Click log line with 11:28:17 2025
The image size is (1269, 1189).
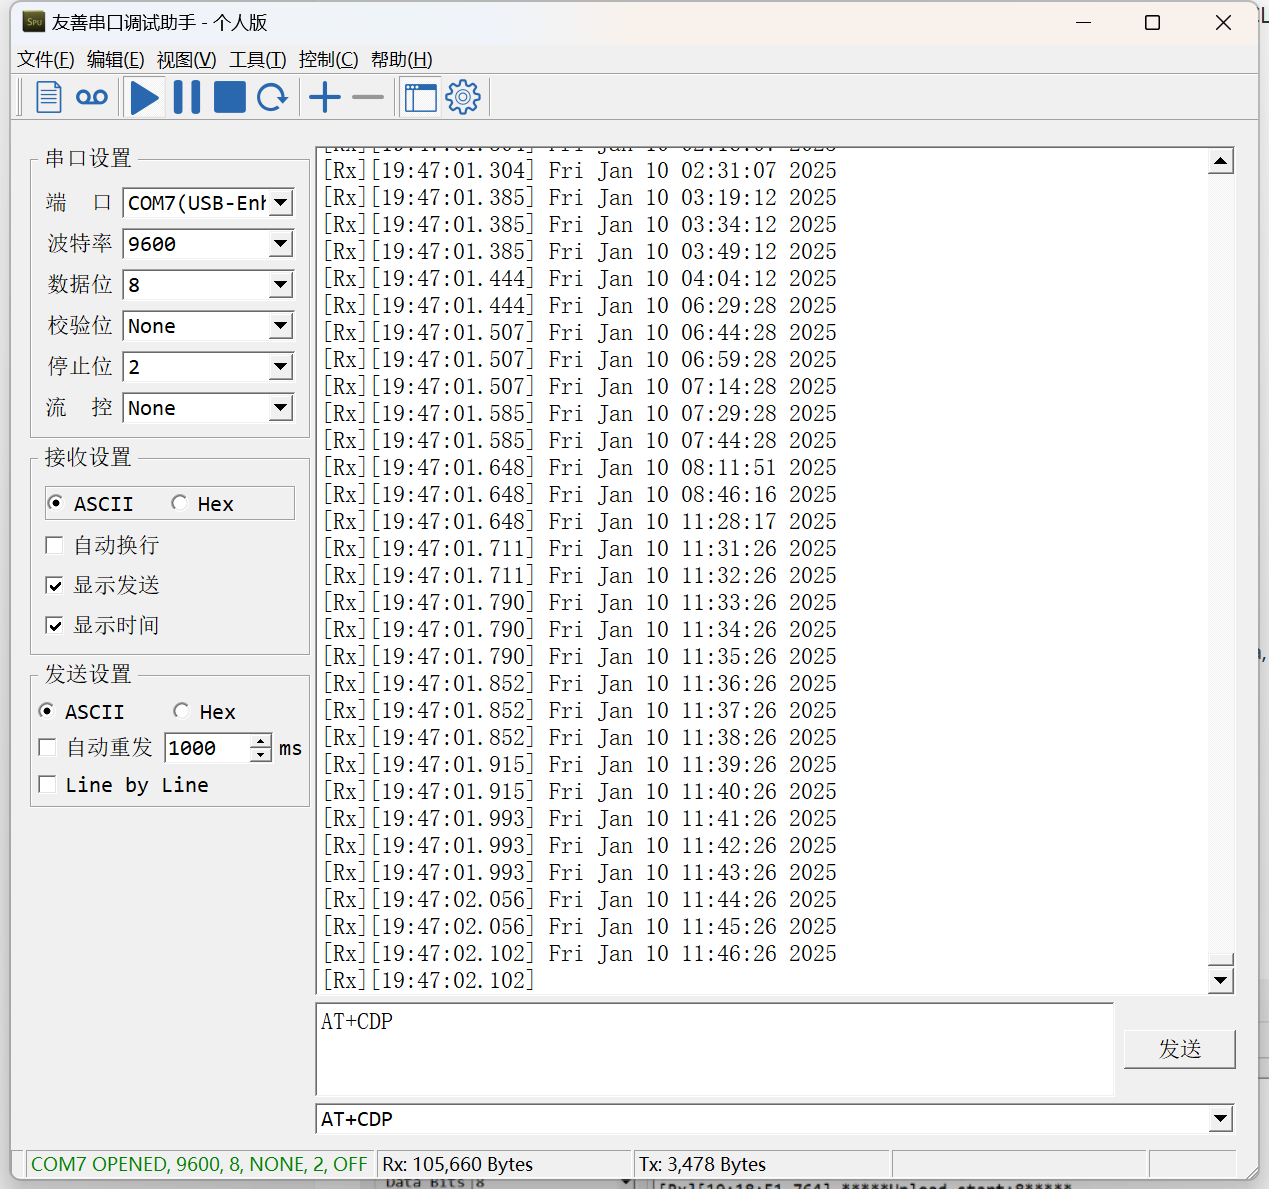pyautogui.click(x=580, y=522)
